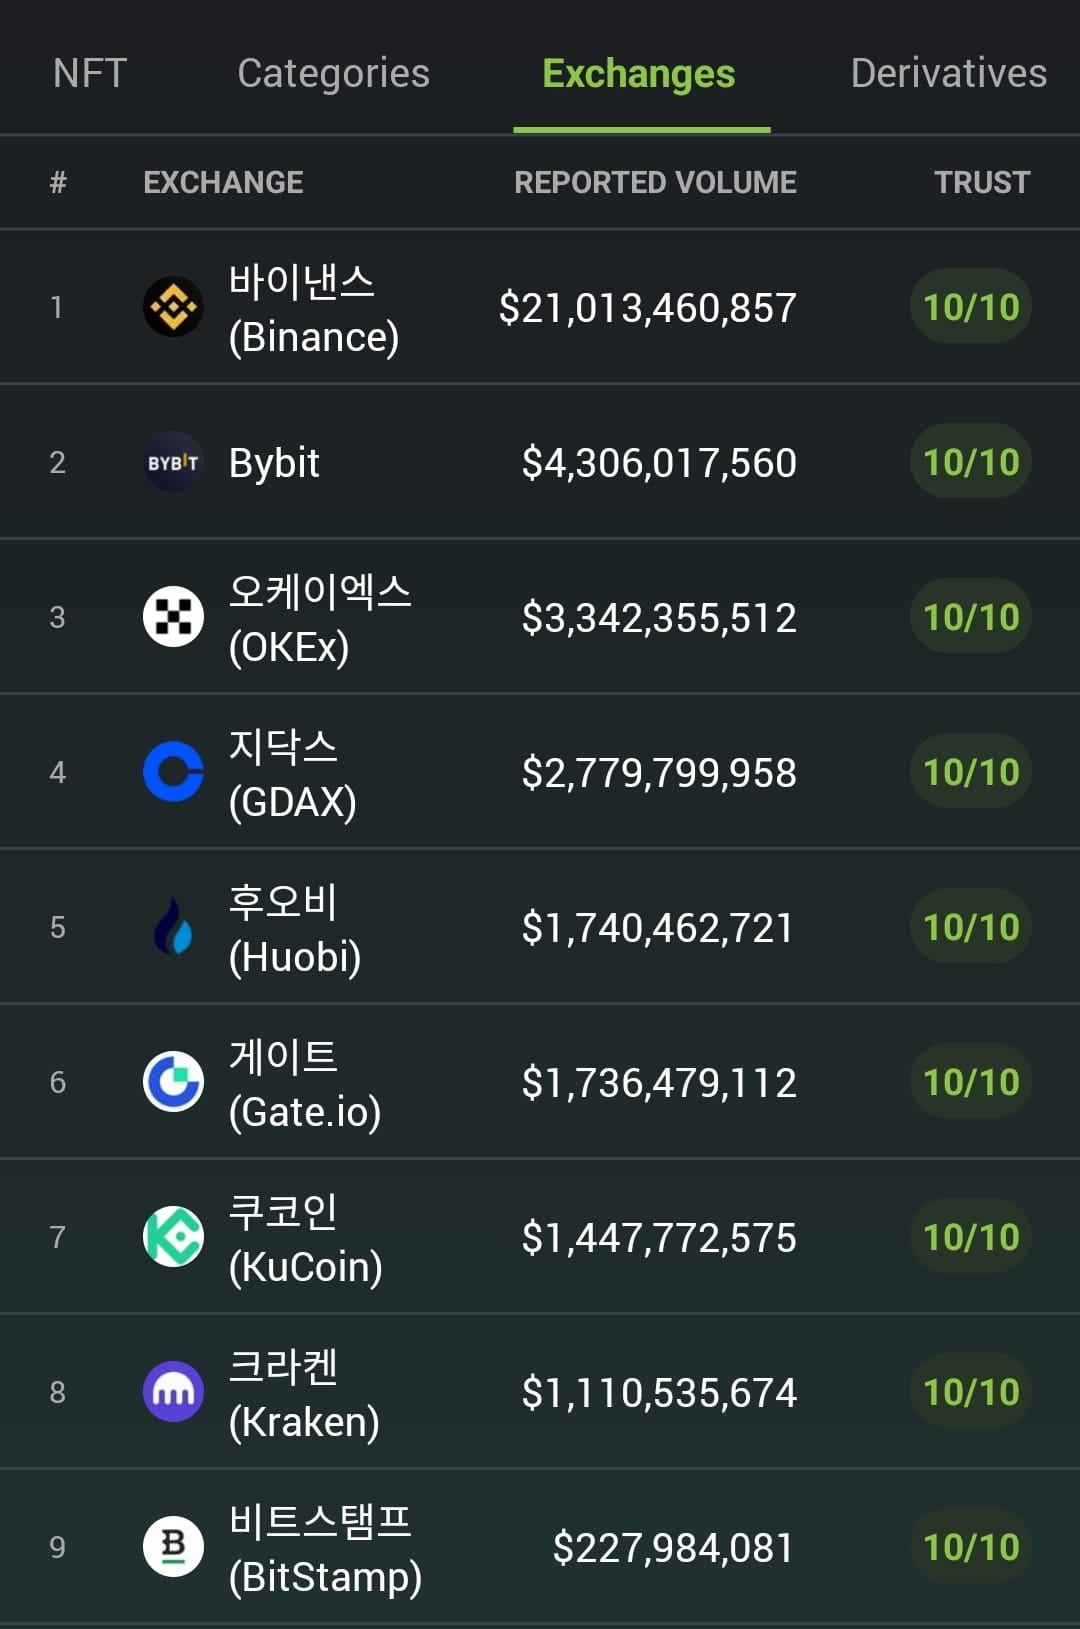1080x1629 pixels.
Task: Sort by Exchange column header
Action: click(x=223, y=182)
